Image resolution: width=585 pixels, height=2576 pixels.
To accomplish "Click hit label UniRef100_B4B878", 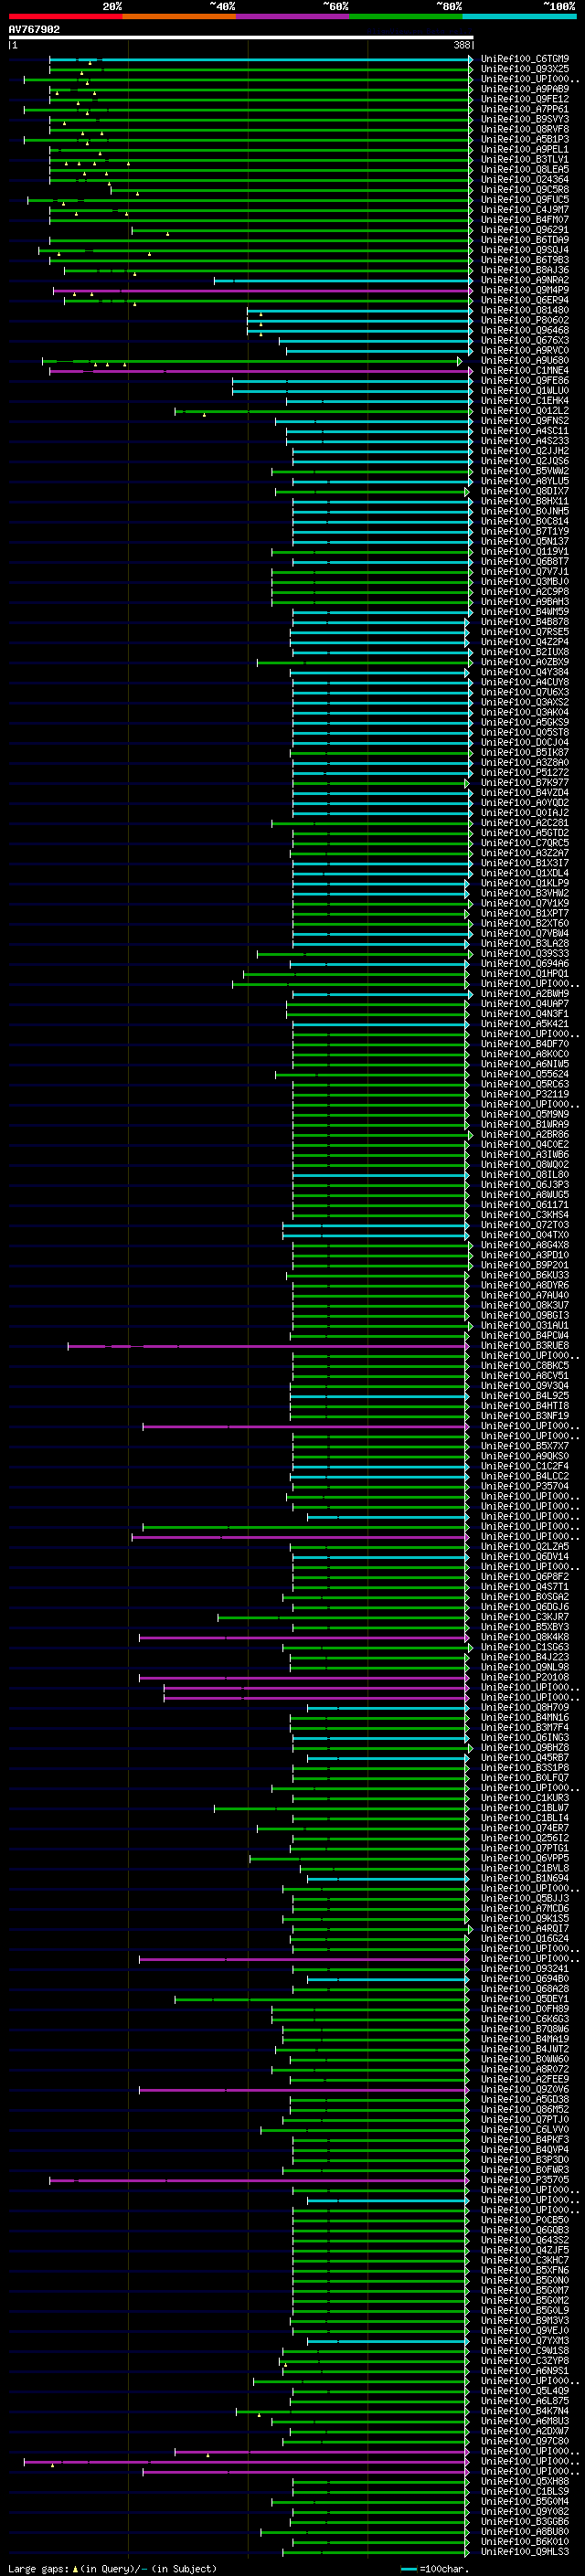I will pyautogui.click(x=525, y=622).
